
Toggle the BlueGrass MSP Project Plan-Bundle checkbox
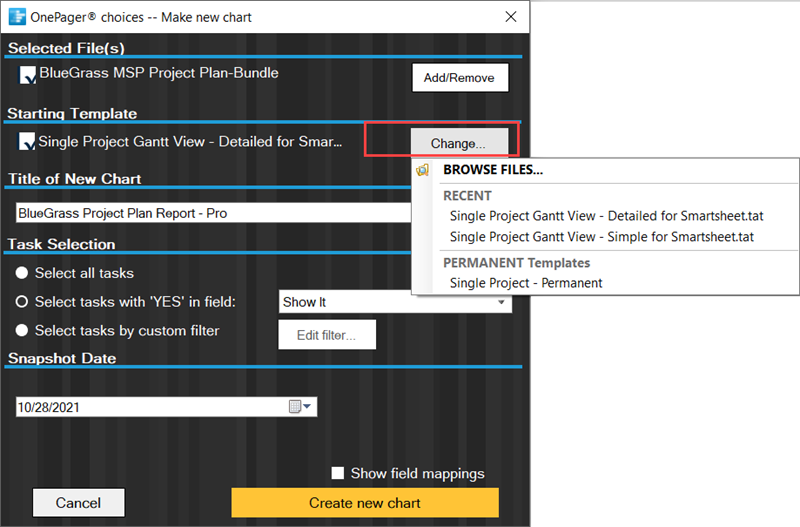click(27, 75)
